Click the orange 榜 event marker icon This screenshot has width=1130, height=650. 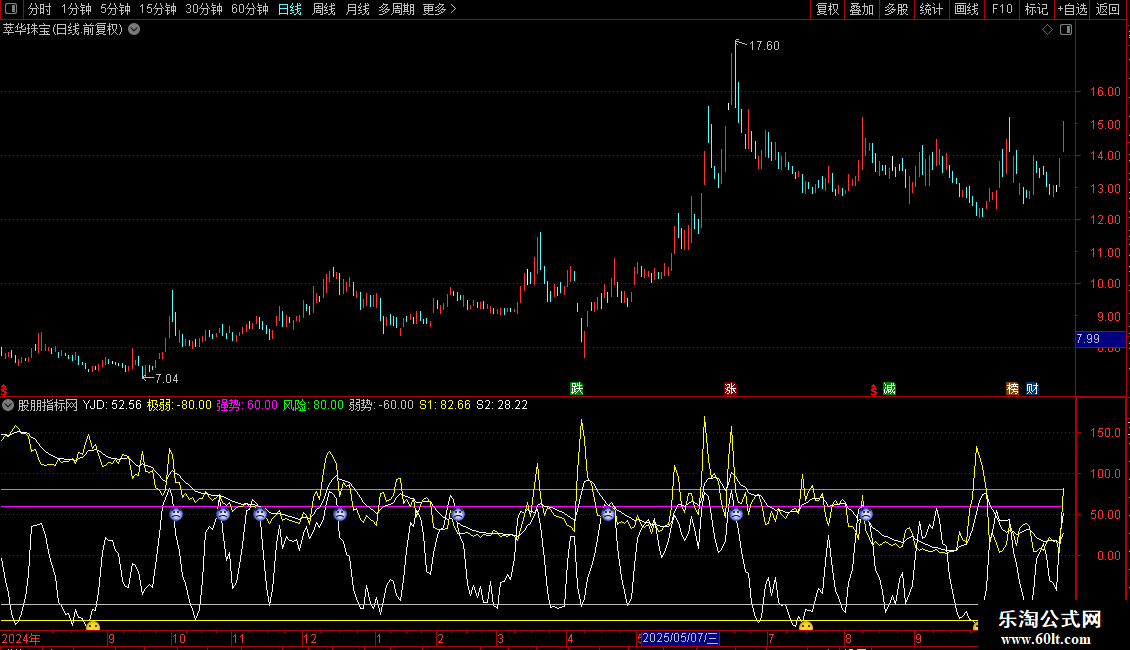tap(1013, 389)
